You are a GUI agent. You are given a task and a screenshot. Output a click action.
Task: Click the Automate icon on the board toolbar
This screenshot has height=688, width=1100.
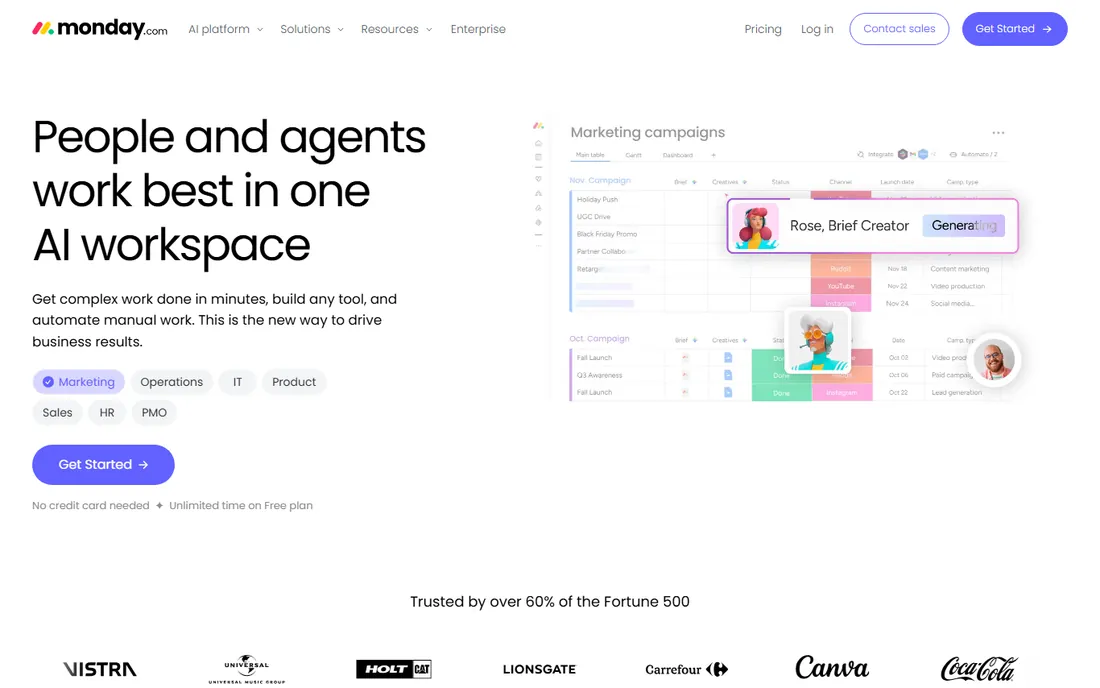pos(953,154)
